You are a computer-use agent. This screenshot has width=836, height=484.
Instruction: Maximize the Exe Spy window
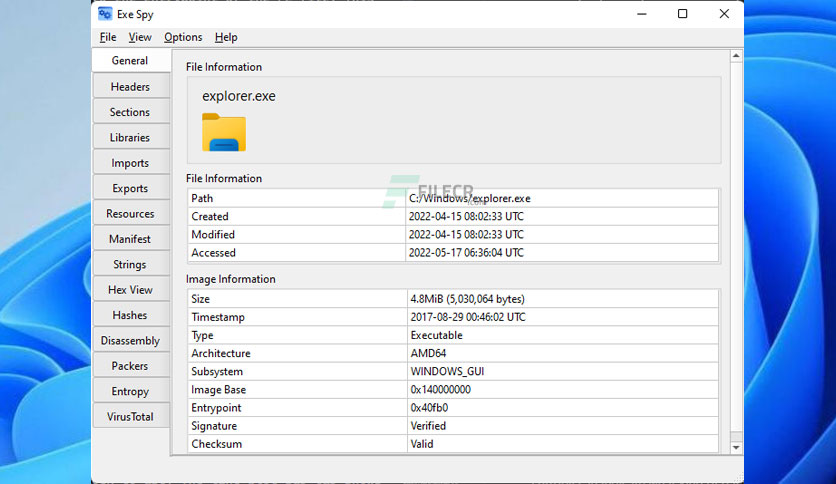pyautogui.click(x=682, y=14)
